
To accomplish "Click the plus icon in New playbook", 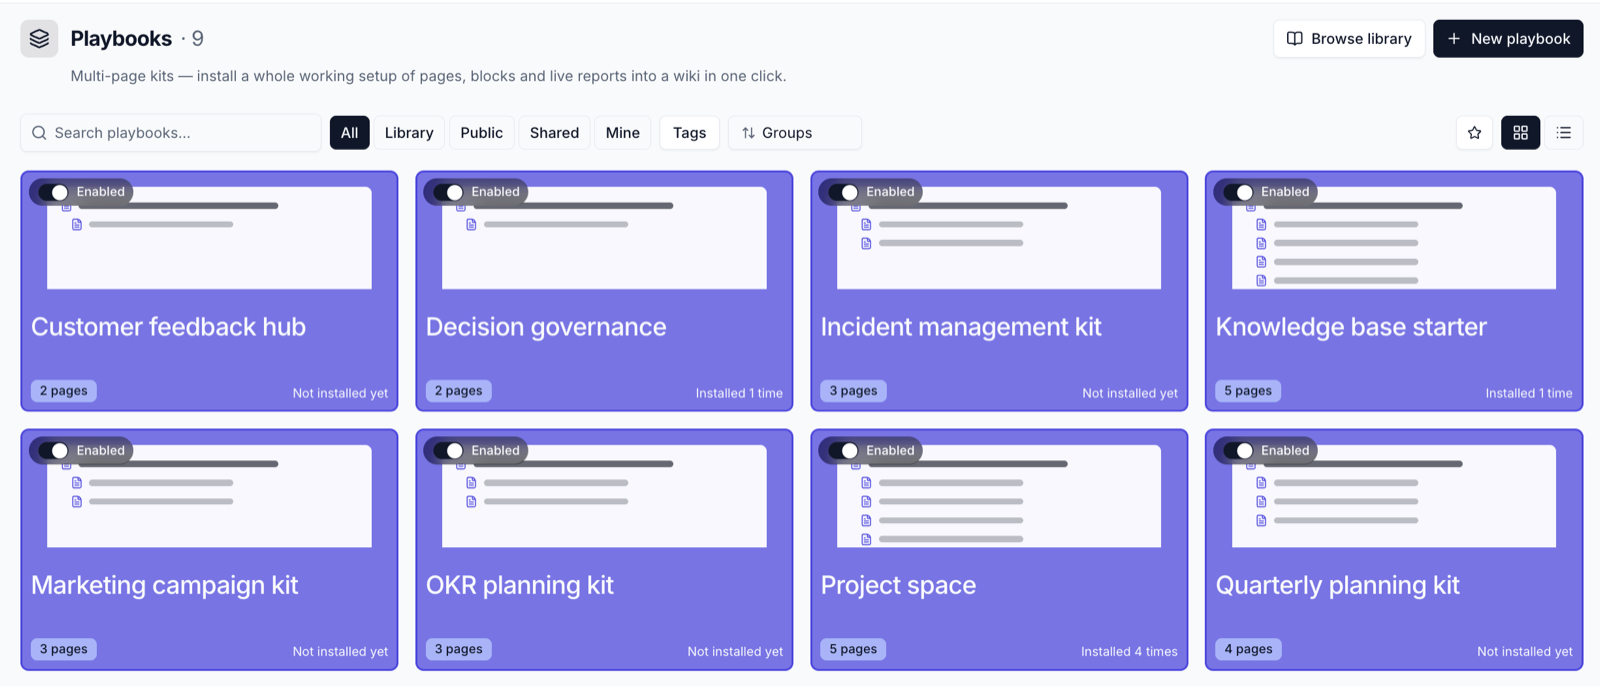I will pos(1454,39).
